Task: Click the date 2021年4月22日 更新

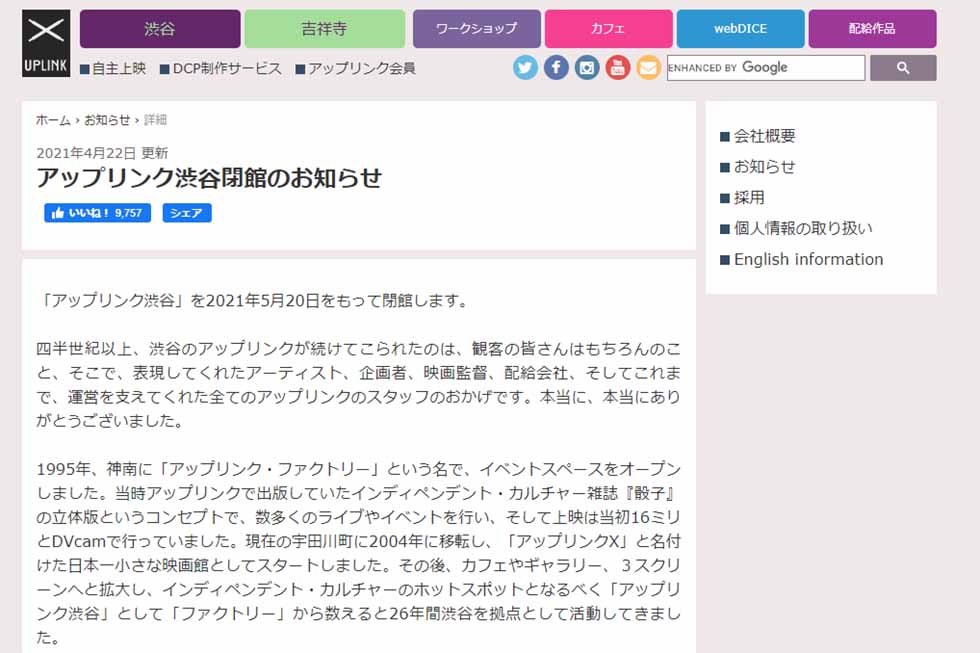Action: [102, 153]
